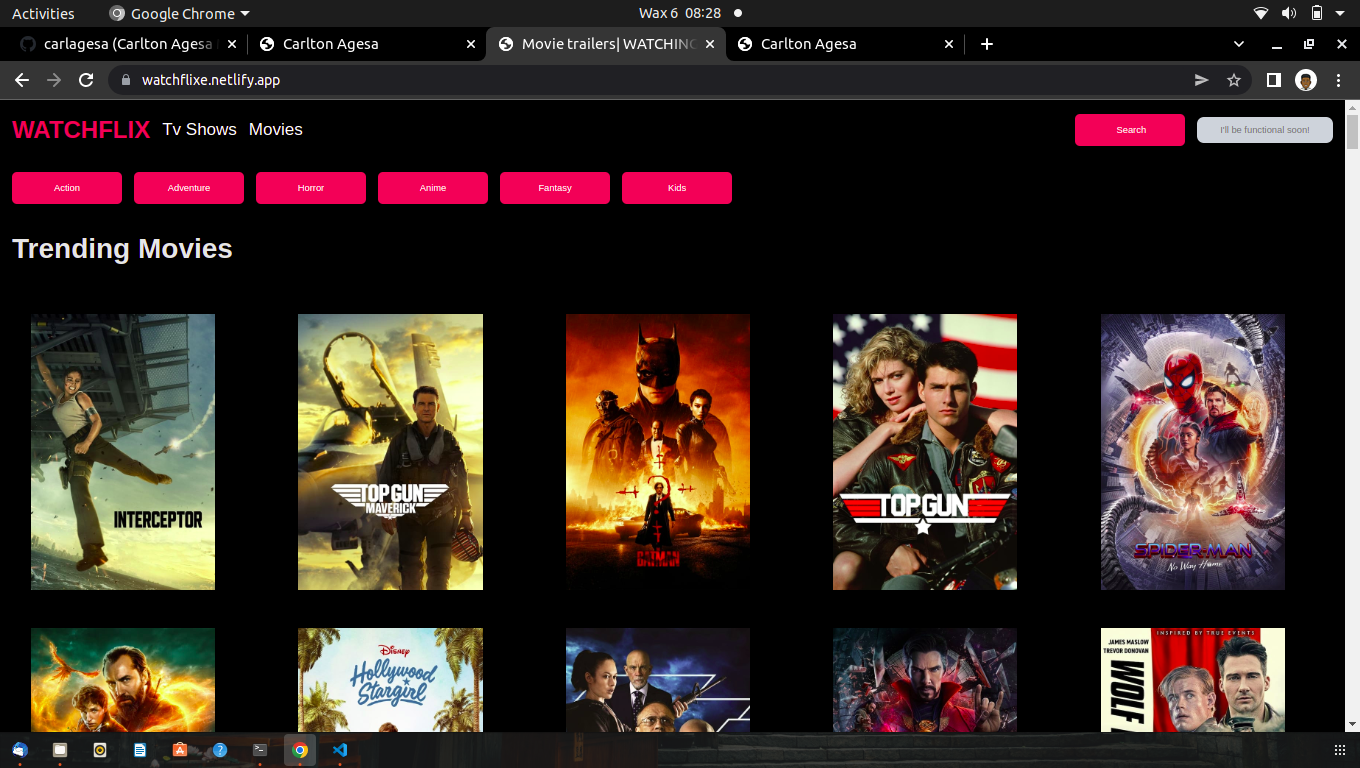Filter by the Kids genre
Image resolution: width=1360 pixels, height=768 pixels.
[x=677, y=188]
